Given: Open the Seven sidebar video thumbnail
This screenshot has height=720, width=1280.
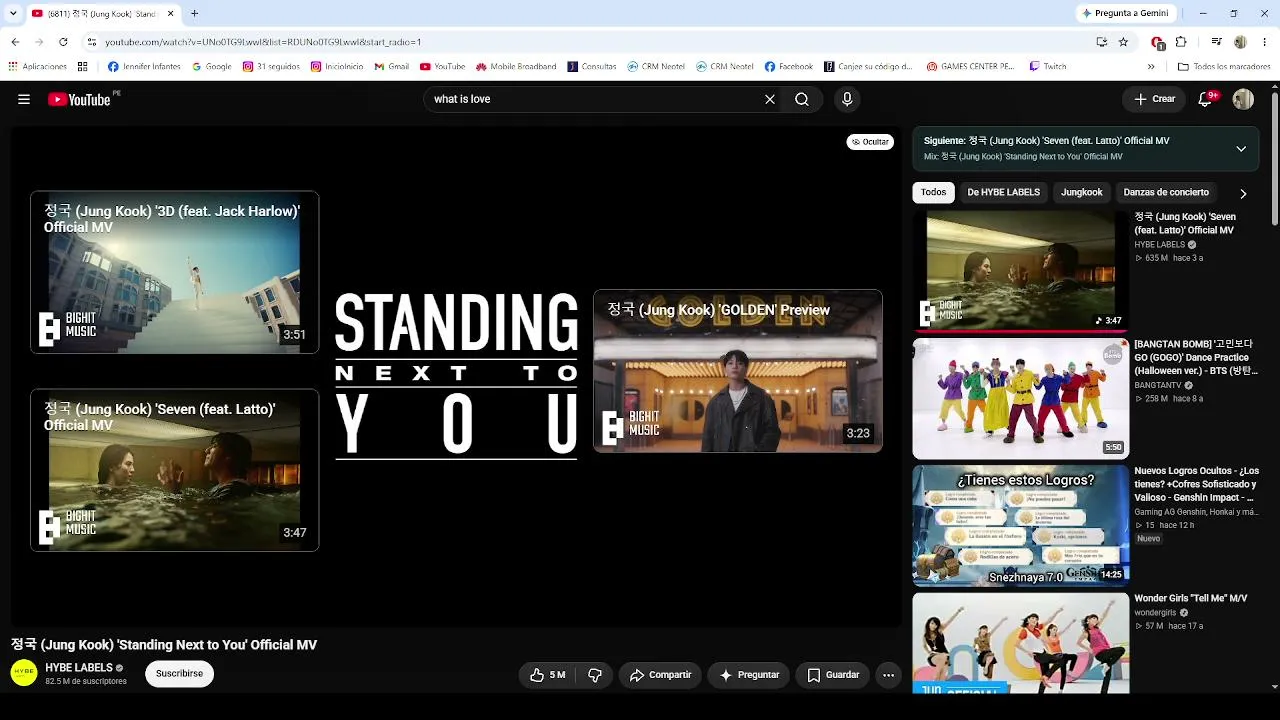Looking at the screenshot, I should 1021,270.
